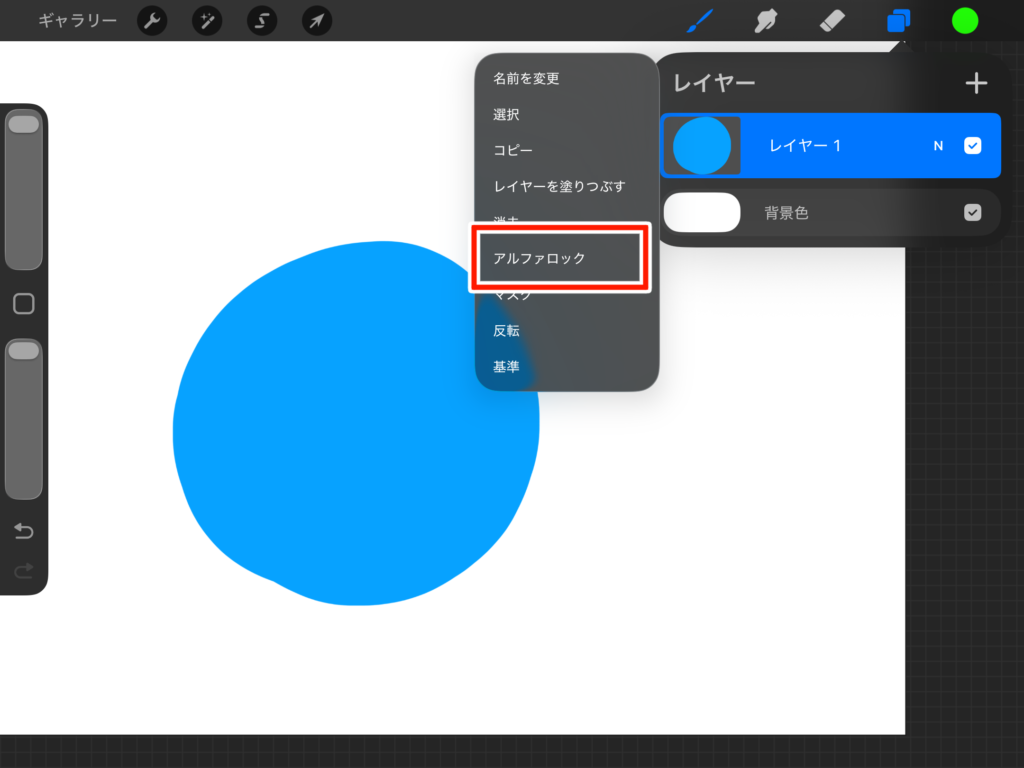
Task: Toggle visibility checkbox of レイヤー 1
Action: point(972,146)
